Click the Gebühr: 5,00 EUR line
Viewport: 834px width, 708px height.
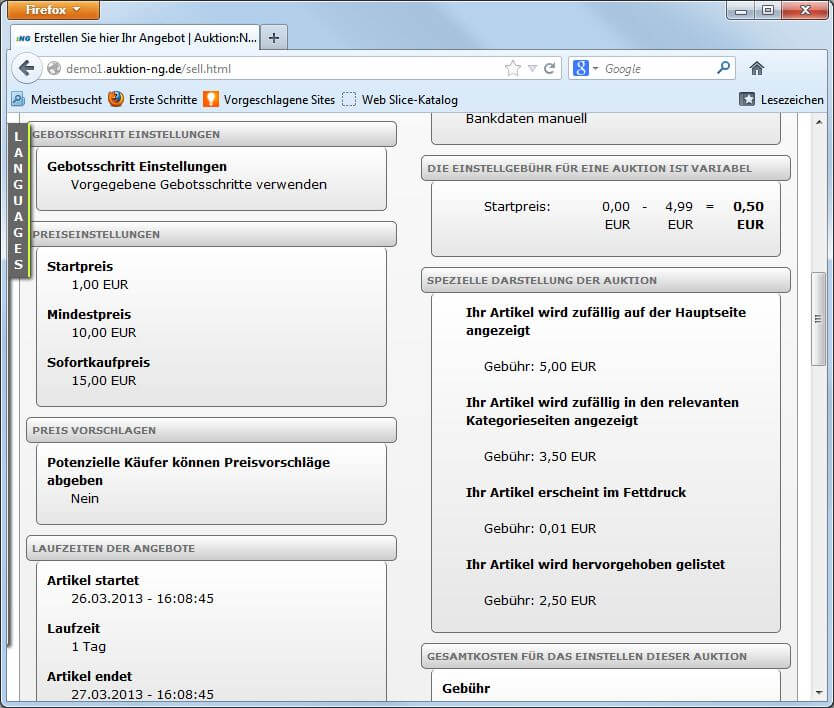(540, 367)
